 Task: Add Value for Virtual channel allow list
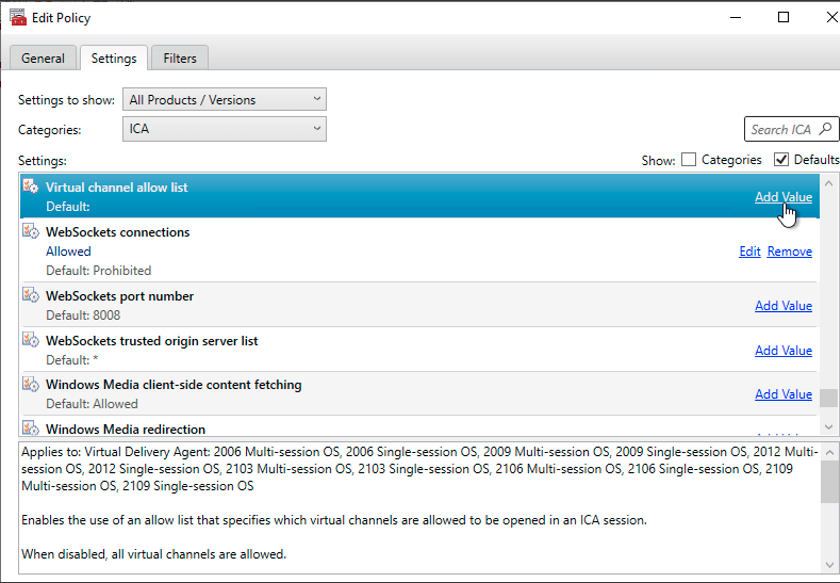tap(783, 197)
